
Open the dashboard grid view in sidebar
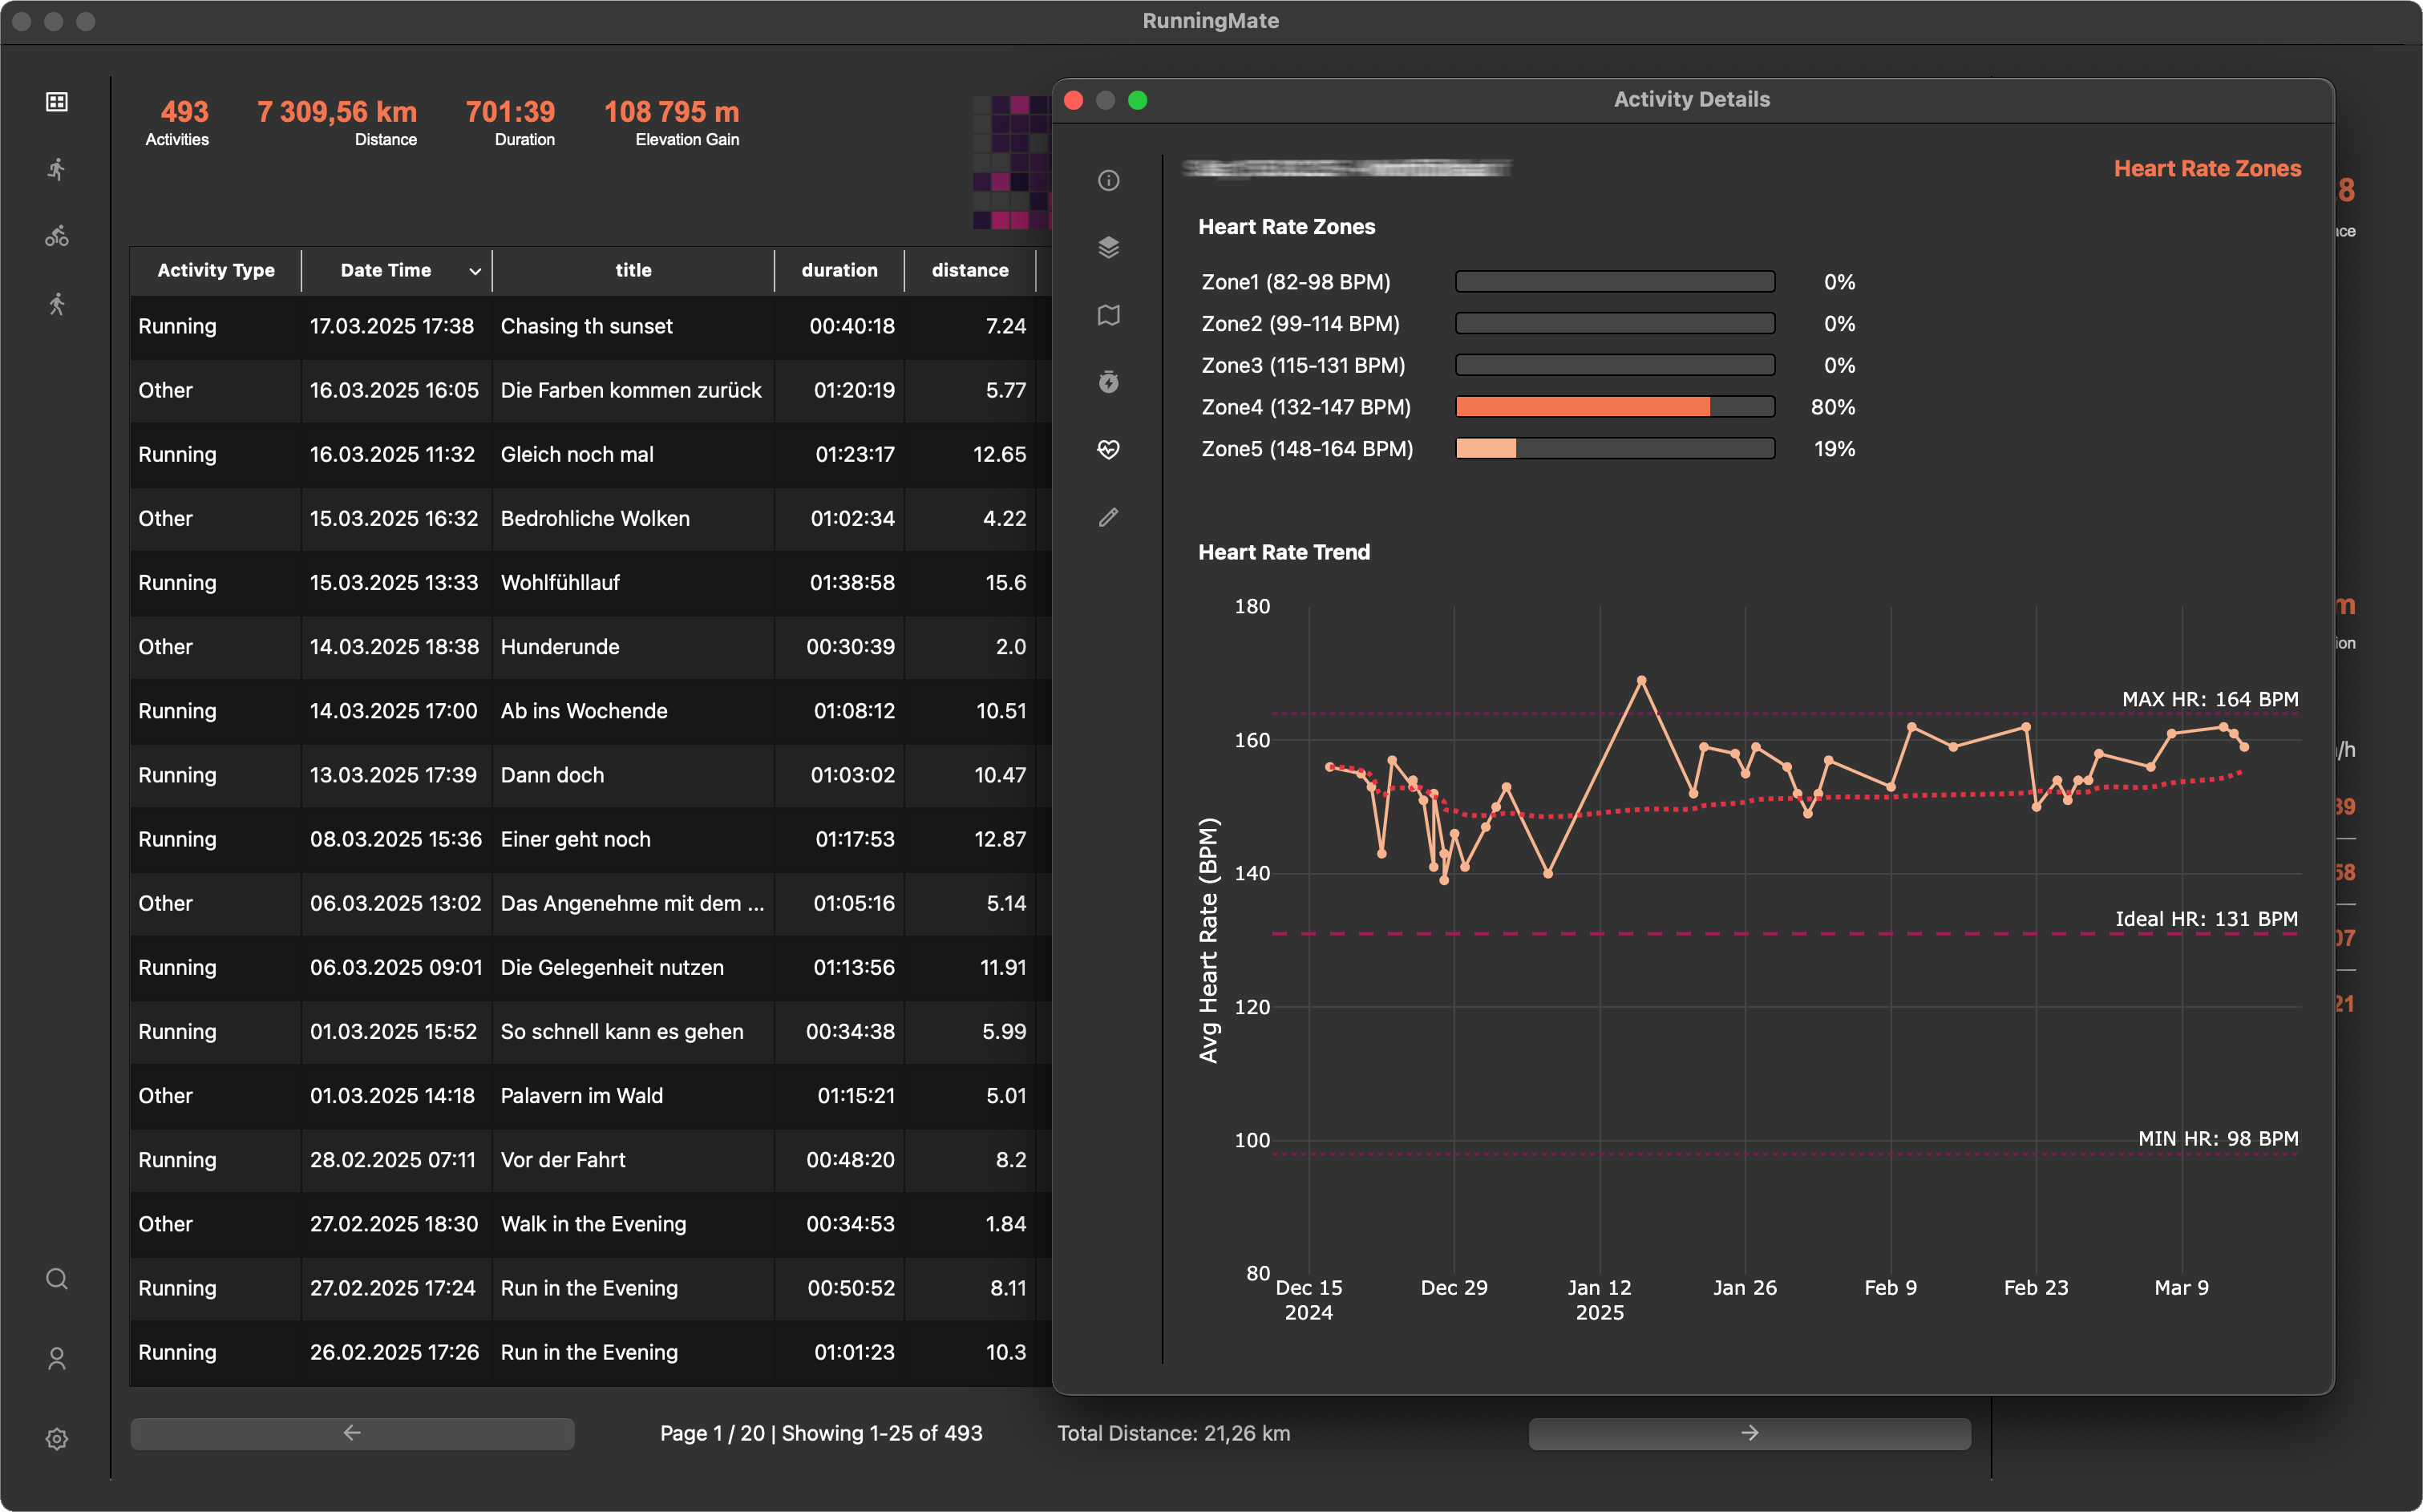point(57,102)
